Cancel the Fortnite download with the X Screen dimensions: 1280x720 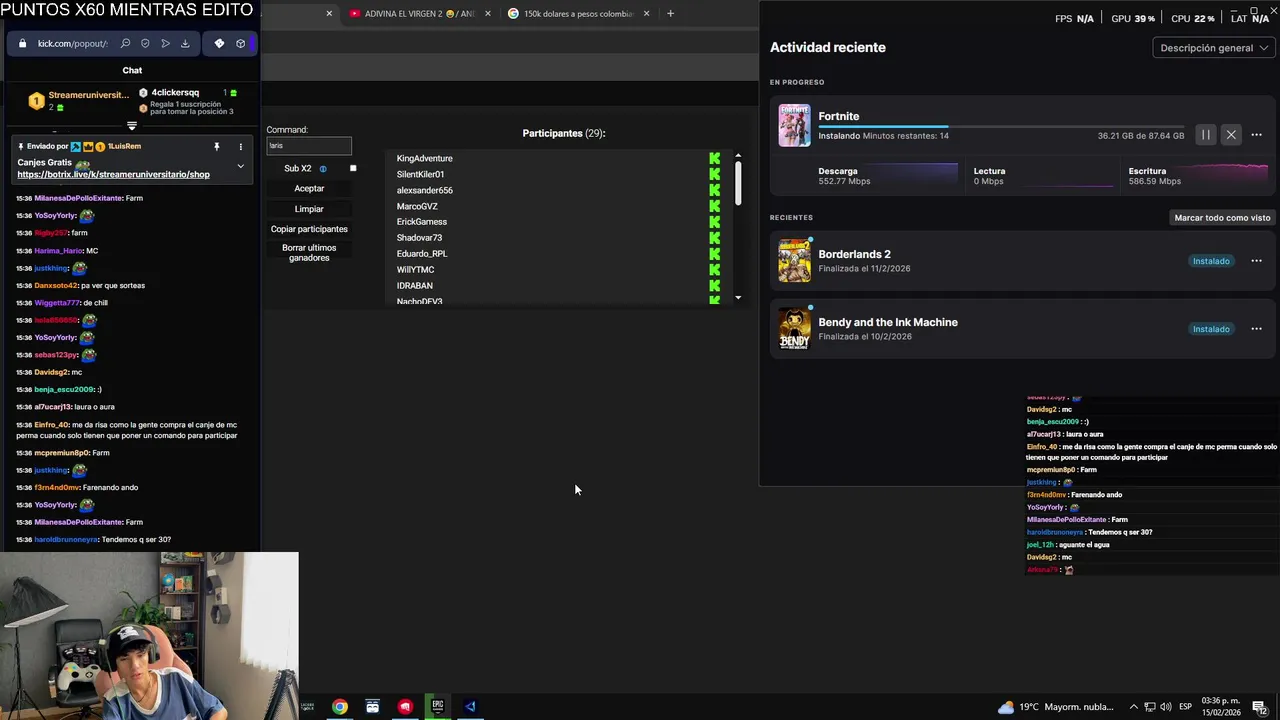click(x=1231, y=135)
